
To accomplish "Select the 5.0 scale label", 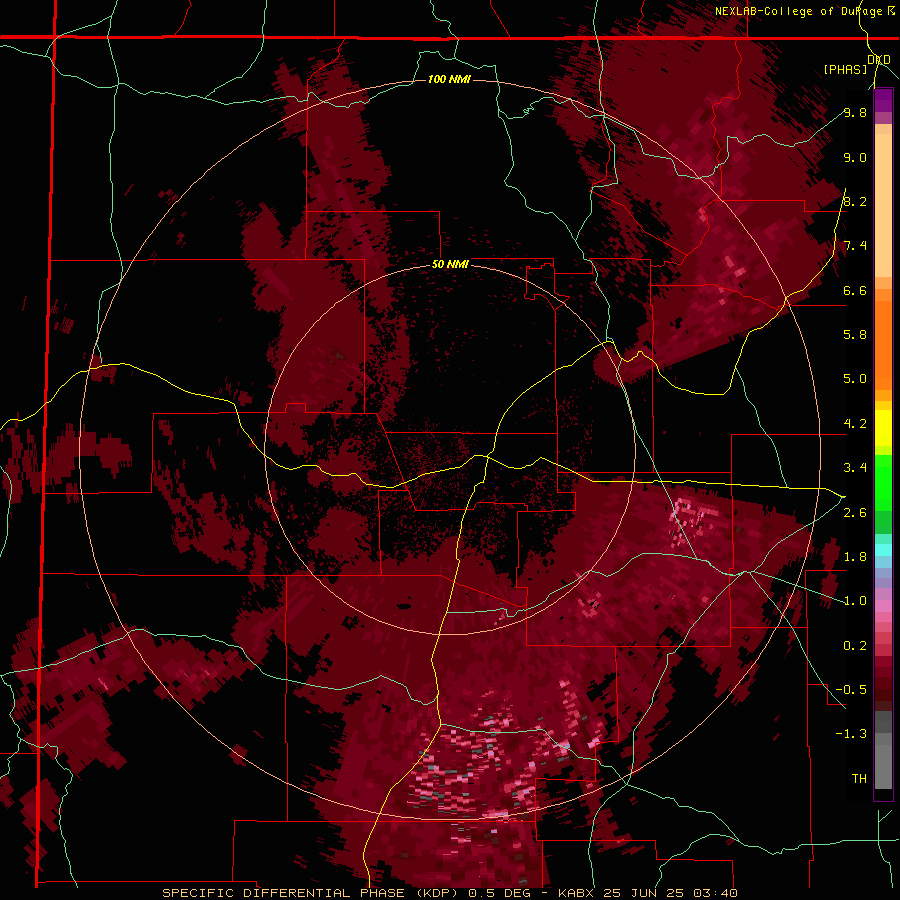I will coord(855,379).
